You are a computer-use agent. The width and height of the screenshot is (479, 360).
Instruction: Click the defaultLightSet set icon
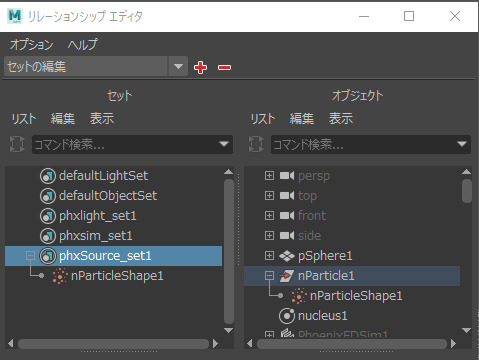[x=48, y=176]
